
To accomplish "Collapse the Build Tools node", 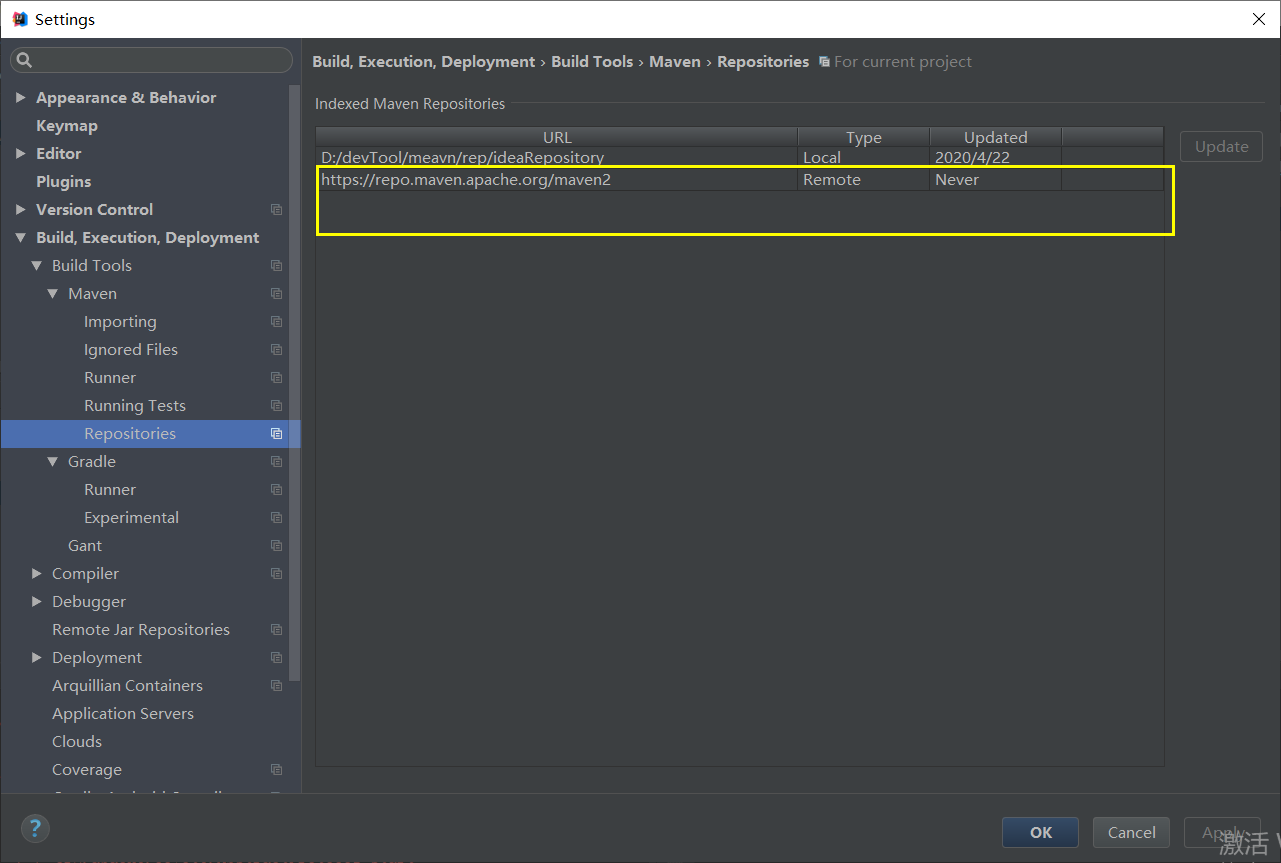I will (37, 265).
